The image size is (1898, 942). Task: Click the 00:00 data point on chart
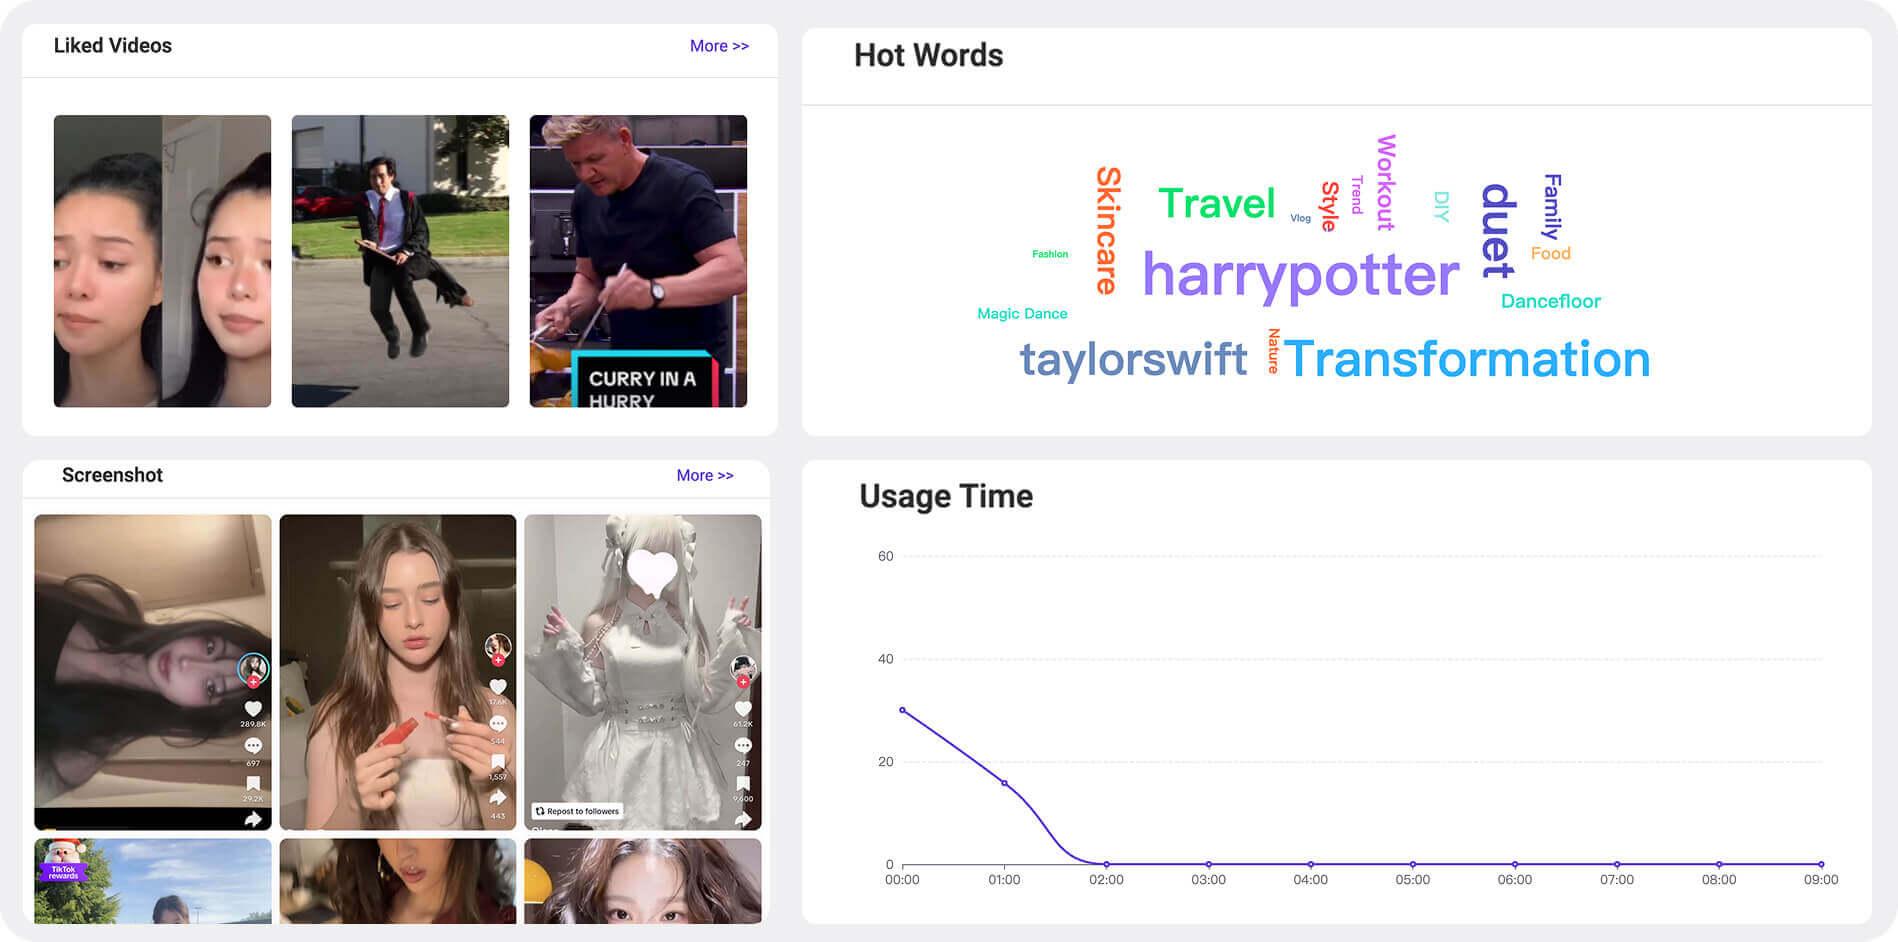coord(902,710)
